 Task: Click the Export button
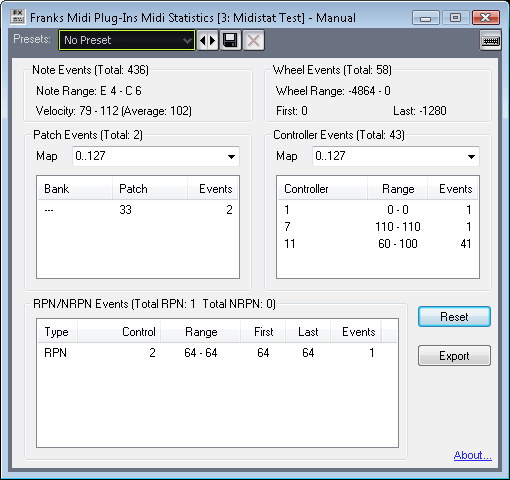click(454, 356)
